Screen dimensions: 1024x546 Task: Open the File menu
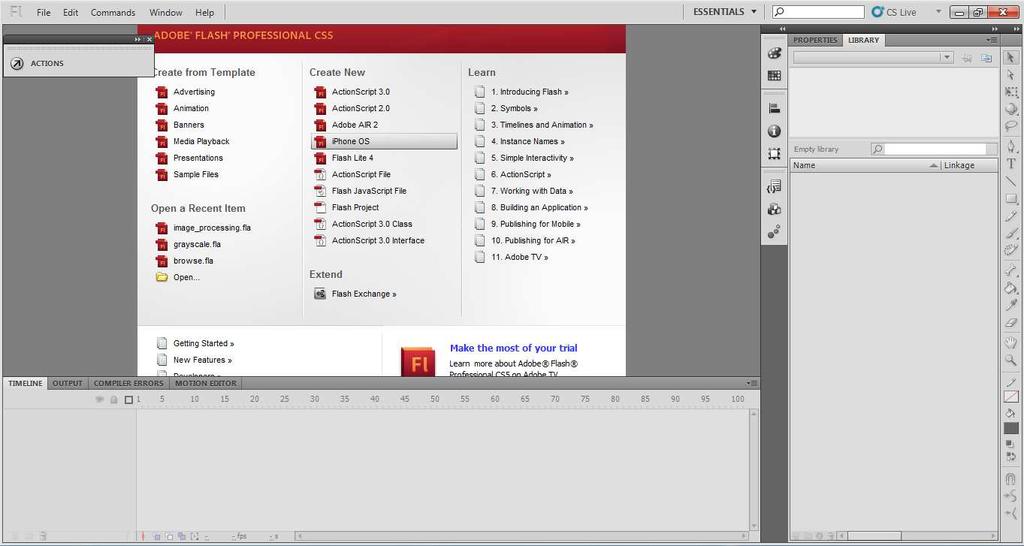point(43,12)
